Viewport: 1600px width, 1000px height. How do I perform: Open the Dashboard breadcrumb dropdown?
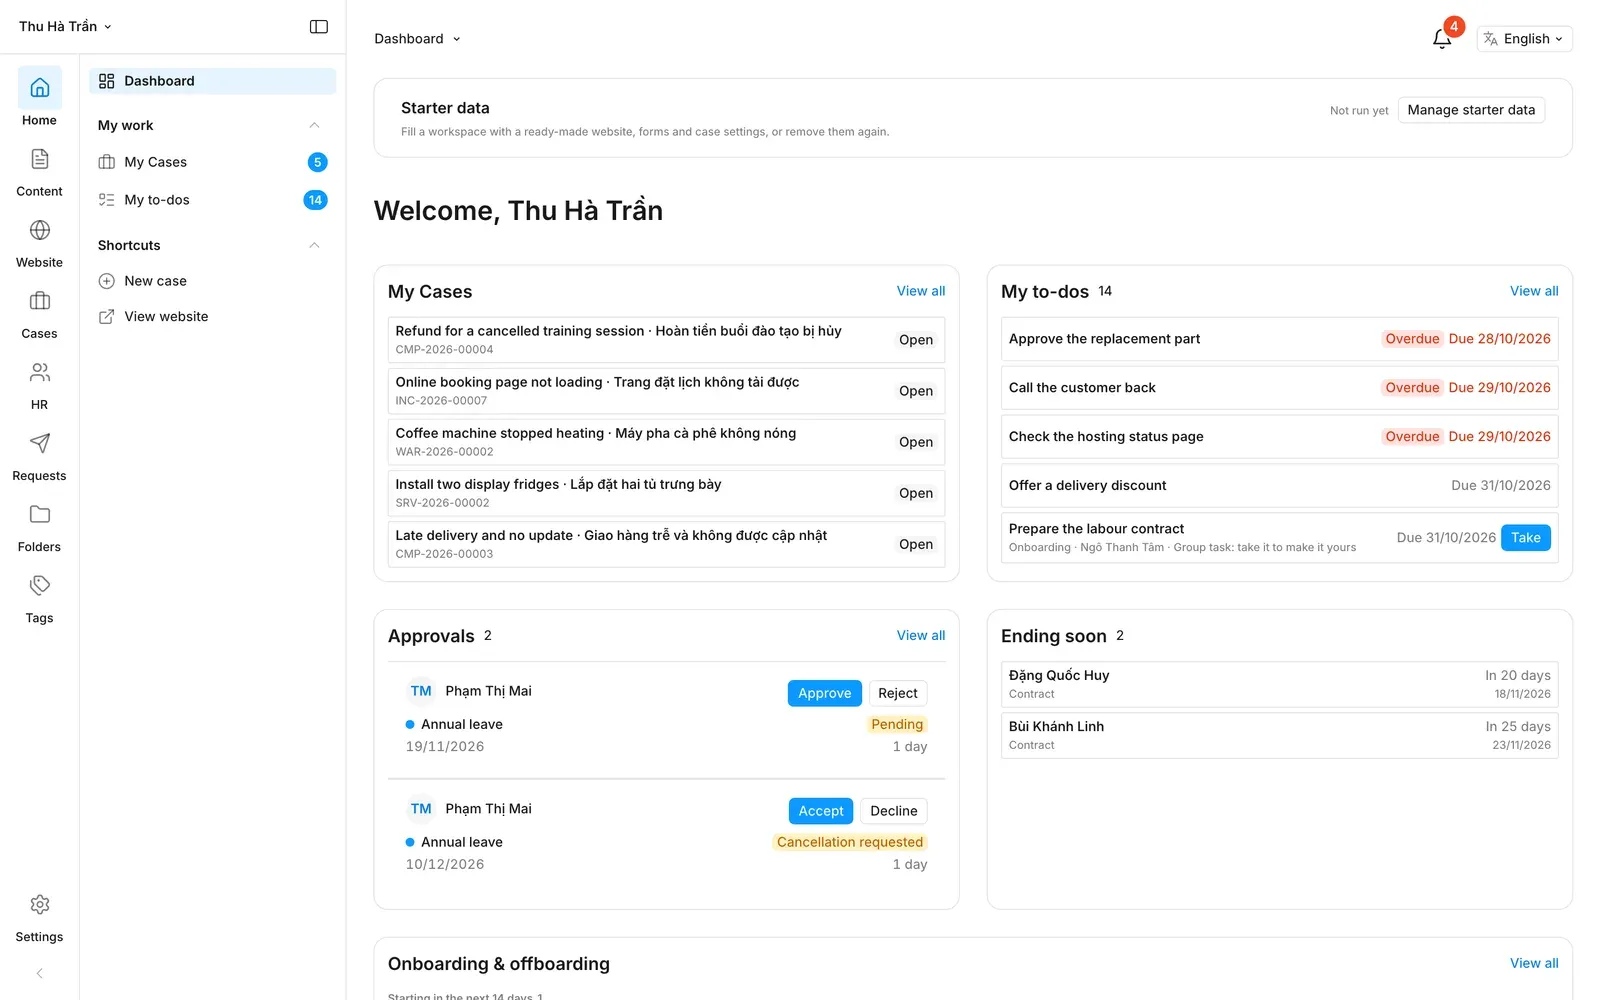pos(418,39)
